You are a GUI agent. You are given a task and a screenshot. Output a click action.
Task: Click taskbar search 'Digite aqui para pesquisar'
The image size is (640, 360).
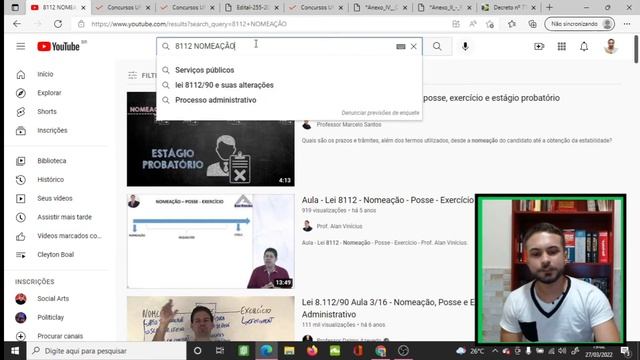(106, 351)
